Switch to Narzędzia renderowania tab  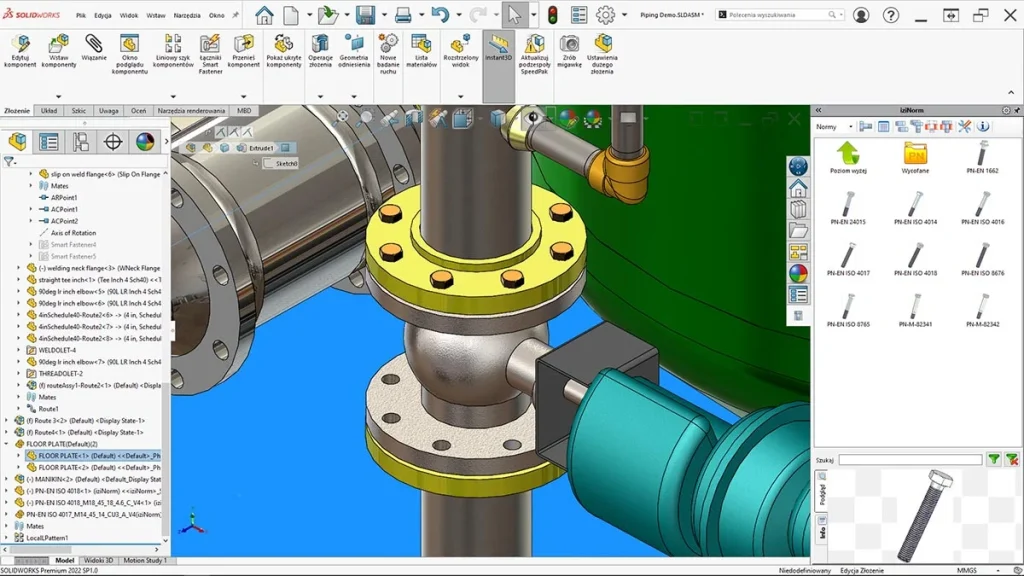tap(191, 110)
